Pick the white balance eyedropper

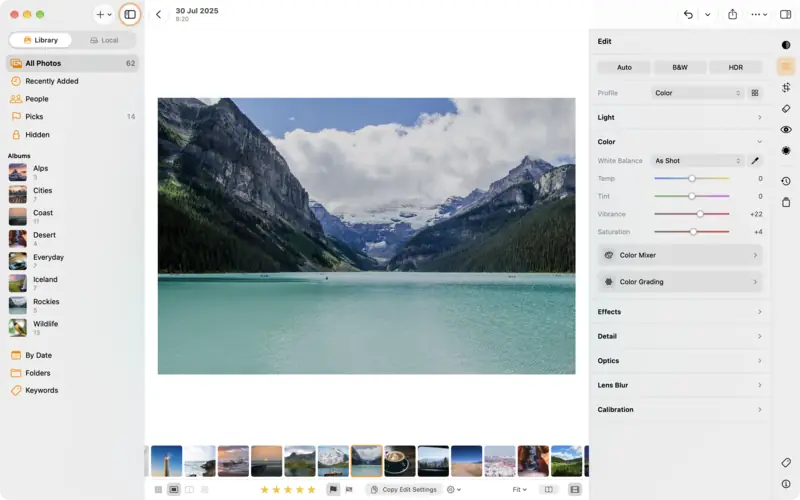point(755,161)
